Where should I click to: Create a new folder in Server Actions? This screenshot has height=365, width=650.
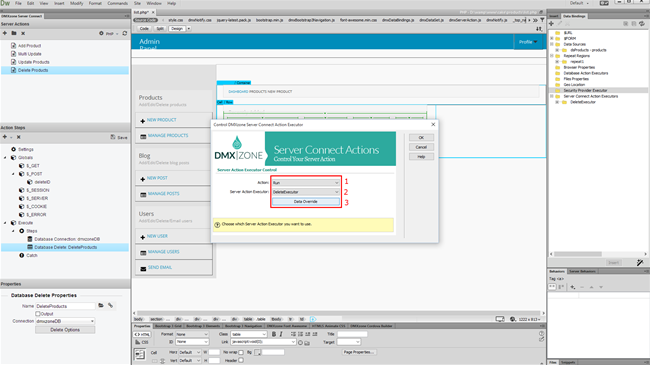pyautogui.click(x=14, y=33)
